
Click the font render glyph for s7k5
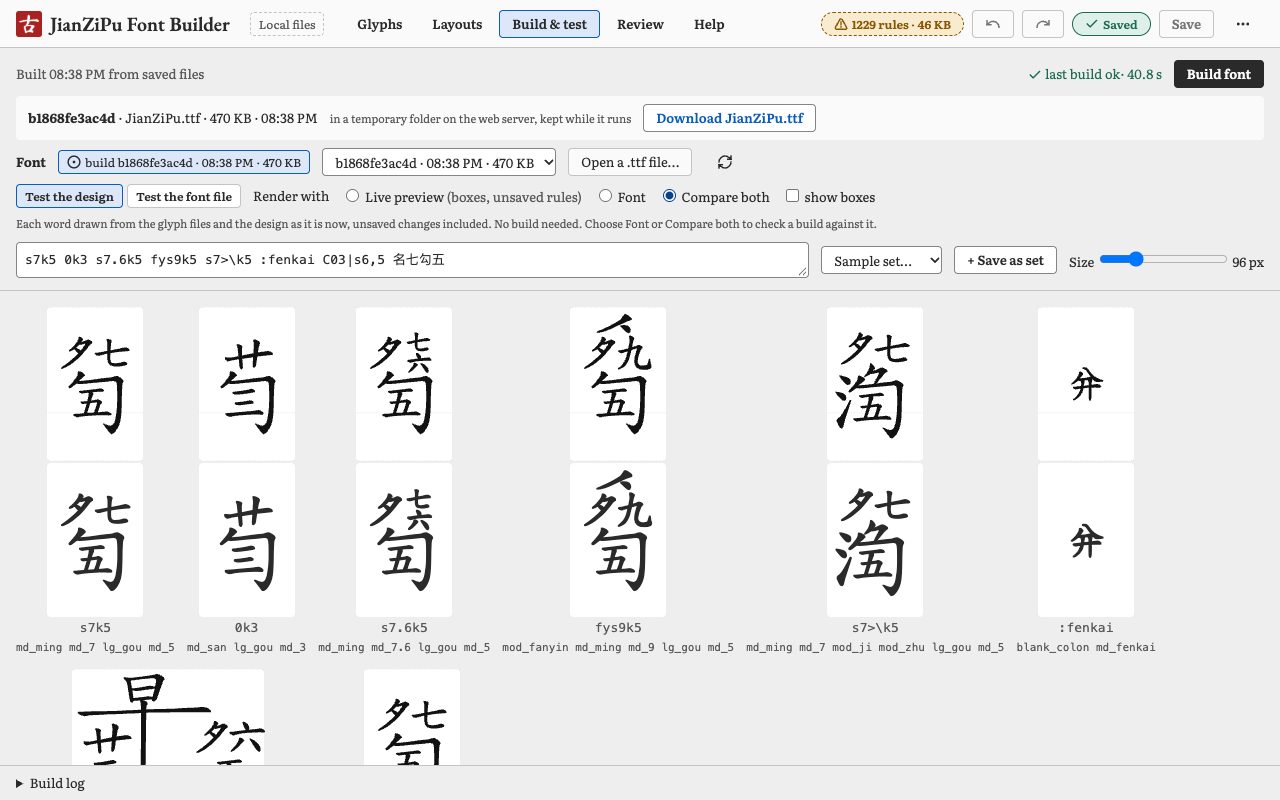click(x=95, y=540)
